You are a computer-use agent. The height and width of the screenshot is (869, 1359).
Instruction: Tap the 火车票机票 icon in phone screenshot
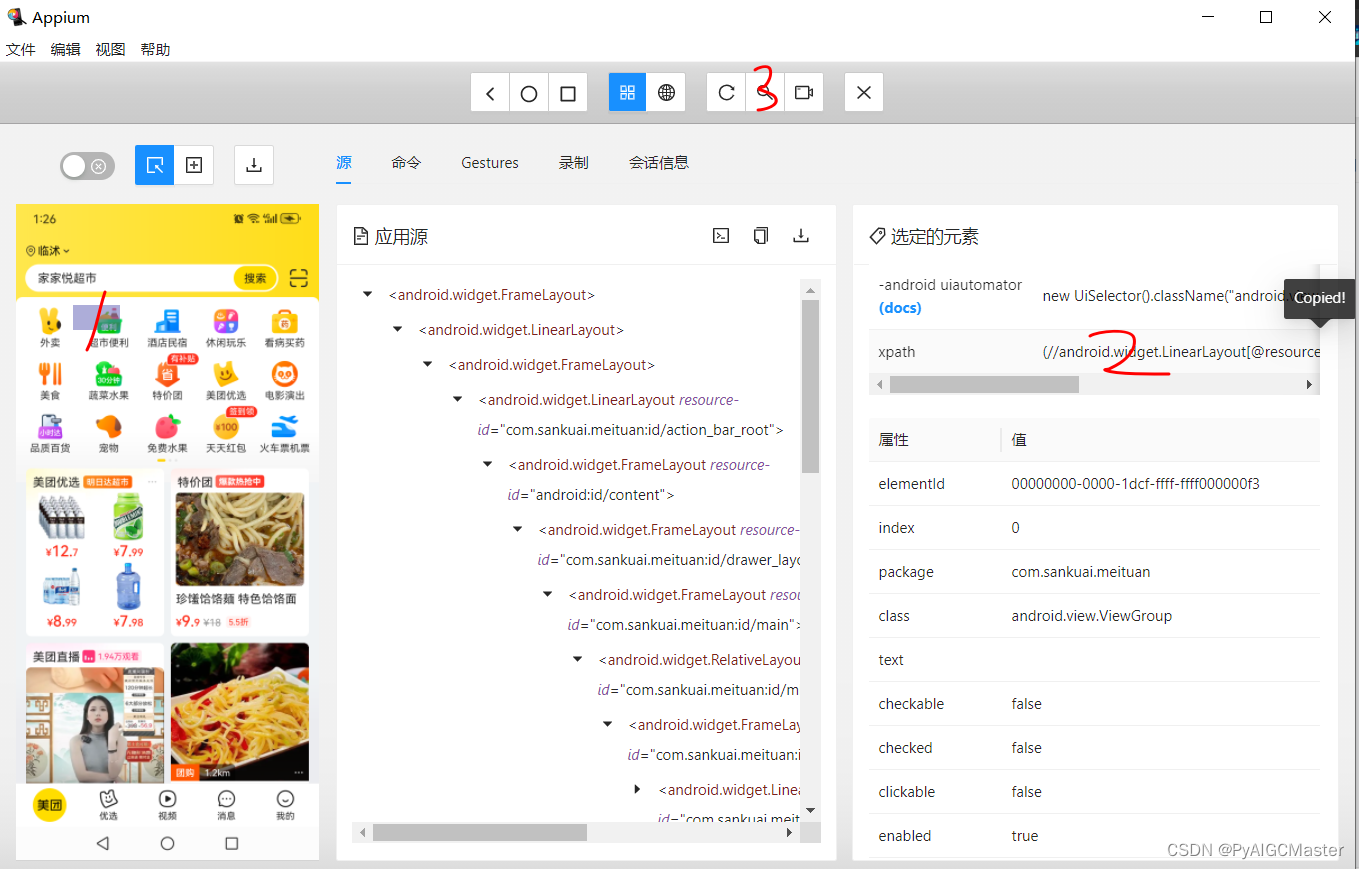click(284, 434)
